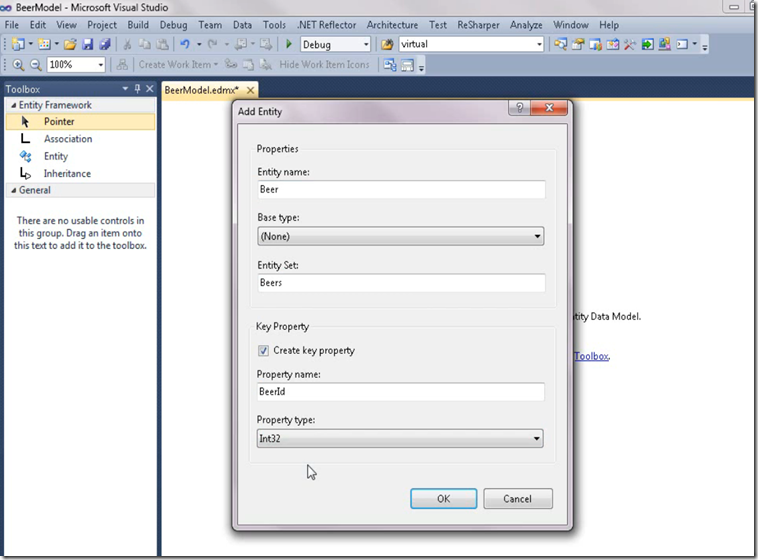Image resolution: width=758 pixels, height=560 pixels.
Task: Toggle the Create key property checkbox
Action: pyautogui.click(x=263, y=351)
